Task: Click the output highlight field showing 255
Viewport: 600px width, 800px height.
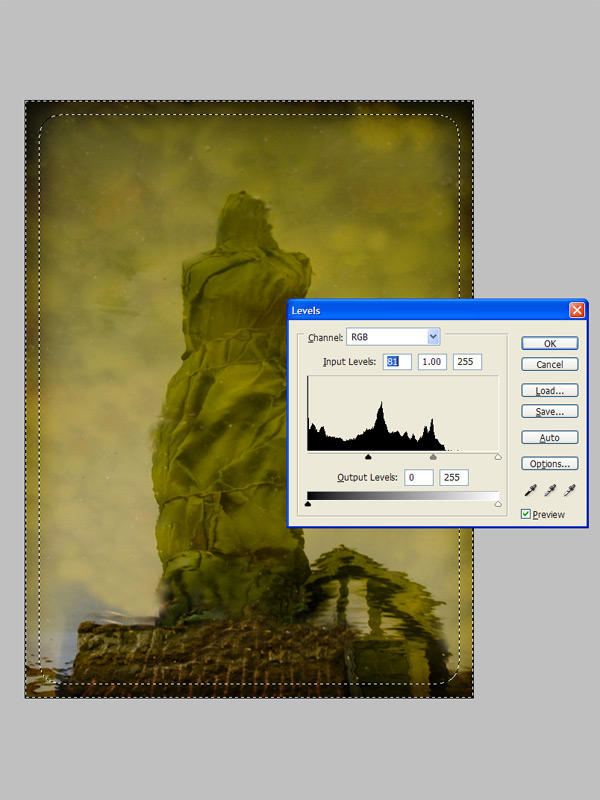Action: point(454,478)
